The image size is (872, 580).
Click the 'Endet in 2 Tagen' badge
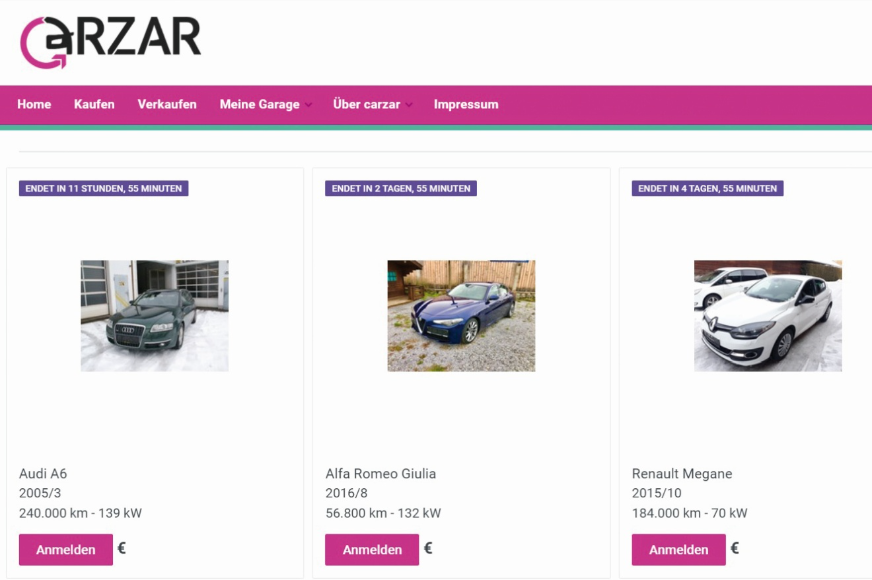[x=401, y=189]
